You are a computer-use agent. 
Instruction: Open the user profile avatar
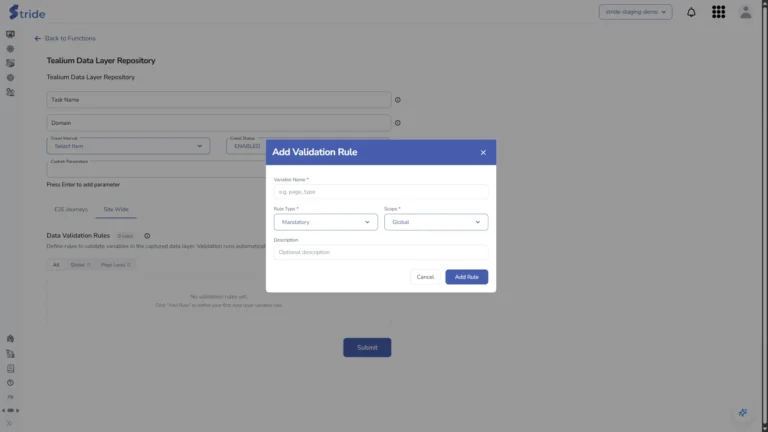point(745,12)
